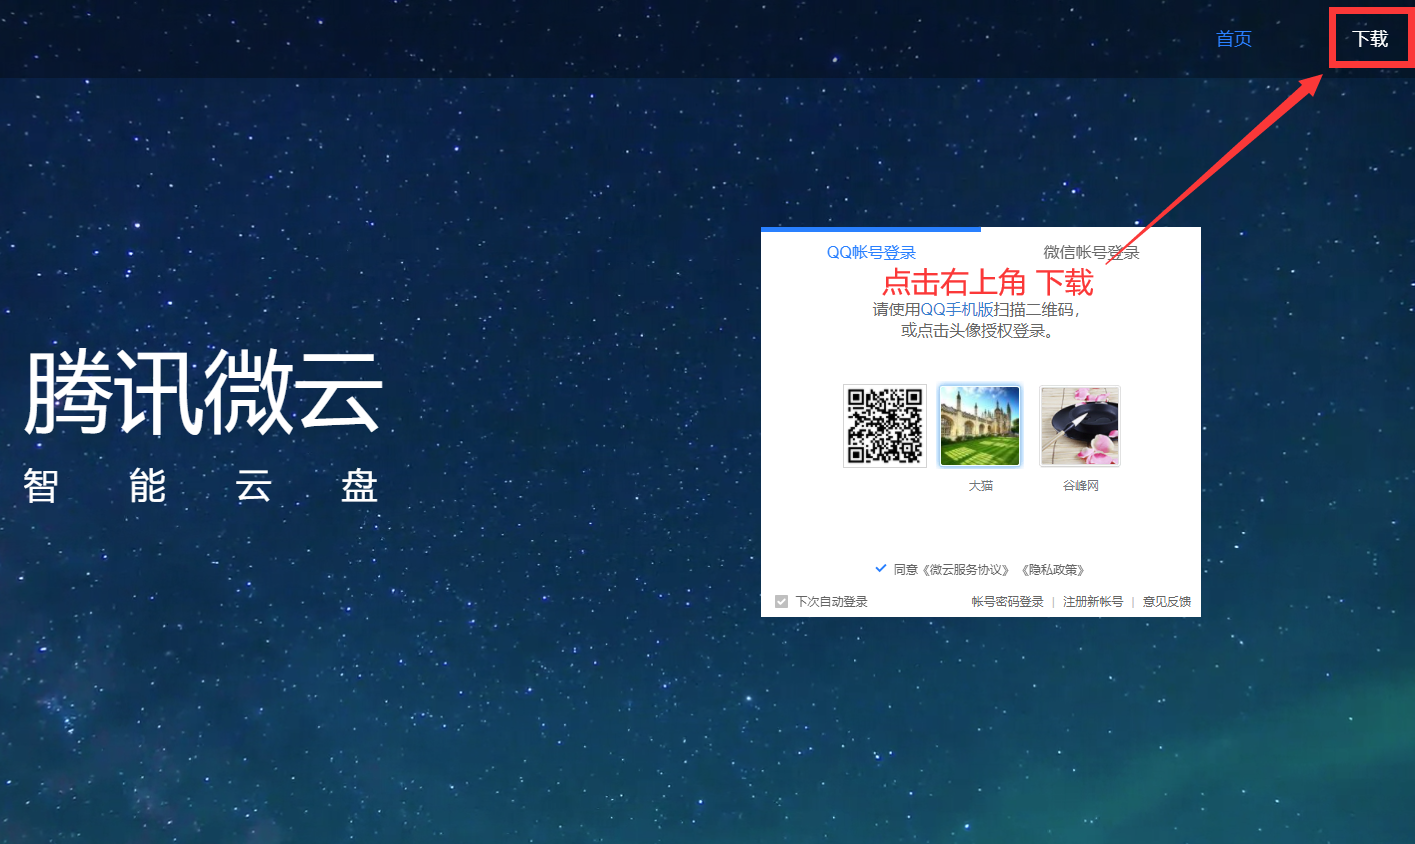
Task: Click the 大猫 account name label
Action: point(980,486)
